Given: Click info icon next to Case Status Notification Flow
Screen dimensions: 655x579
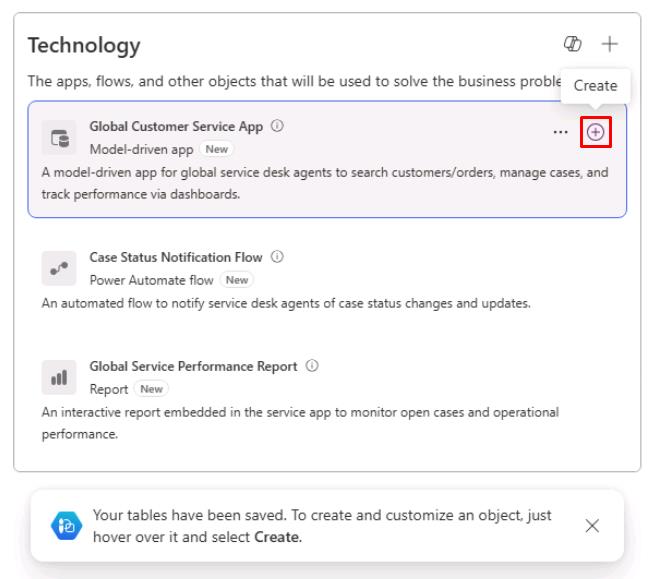Looking at the screenshot, I should 277,256.
